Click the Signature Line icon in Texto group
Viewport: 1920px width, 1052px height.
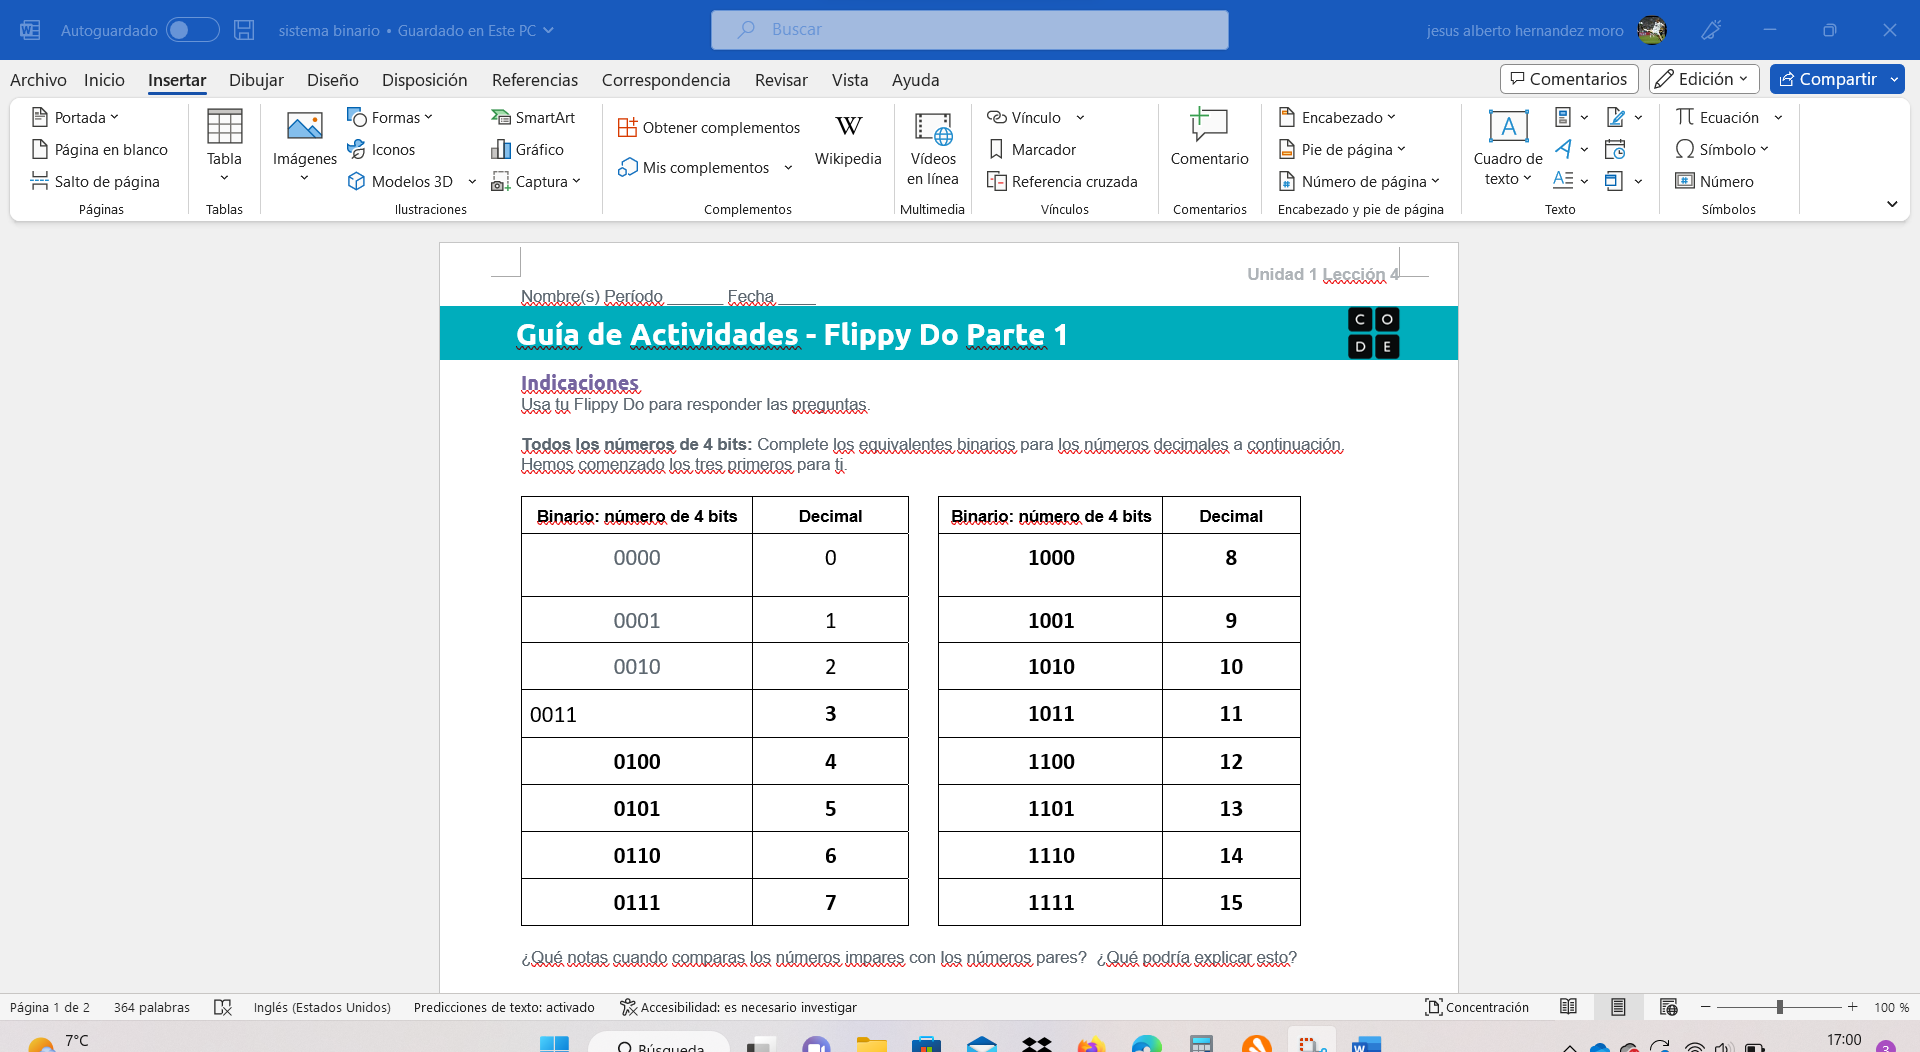1615,117
